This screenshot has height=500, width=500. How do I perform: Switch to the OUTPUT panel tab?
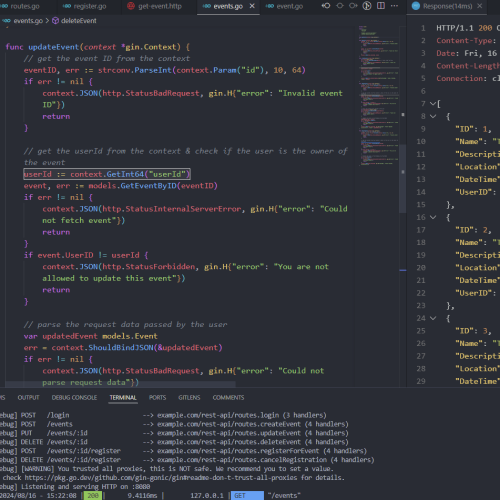click(x=28, y=398)
